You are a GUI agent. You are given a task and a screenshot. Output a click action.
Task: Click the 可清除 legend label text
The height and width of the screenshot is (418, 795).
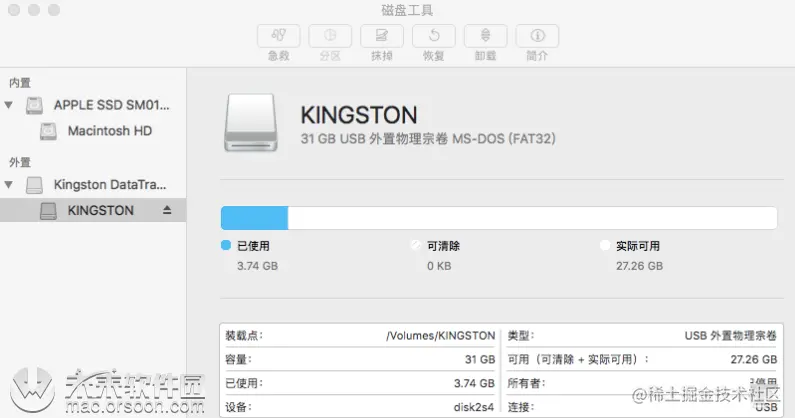443,246
